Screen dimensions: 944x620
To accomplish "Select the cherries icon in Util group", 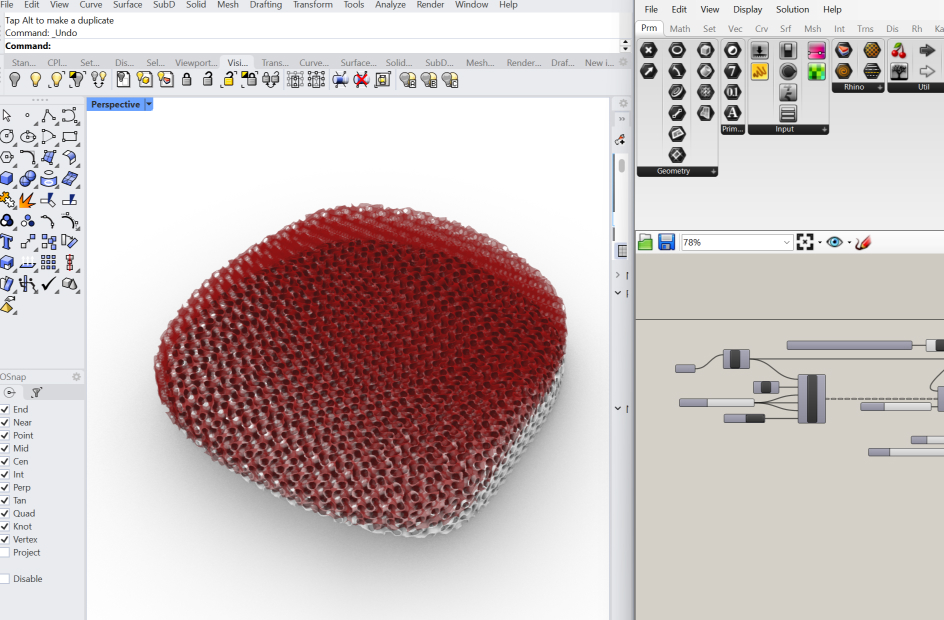I will [x=898, y=50].
